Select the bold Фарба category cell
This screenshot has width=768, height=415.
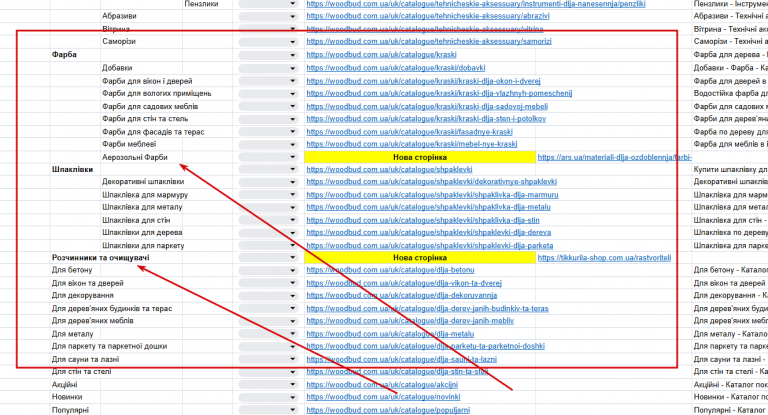pos(64,55)
